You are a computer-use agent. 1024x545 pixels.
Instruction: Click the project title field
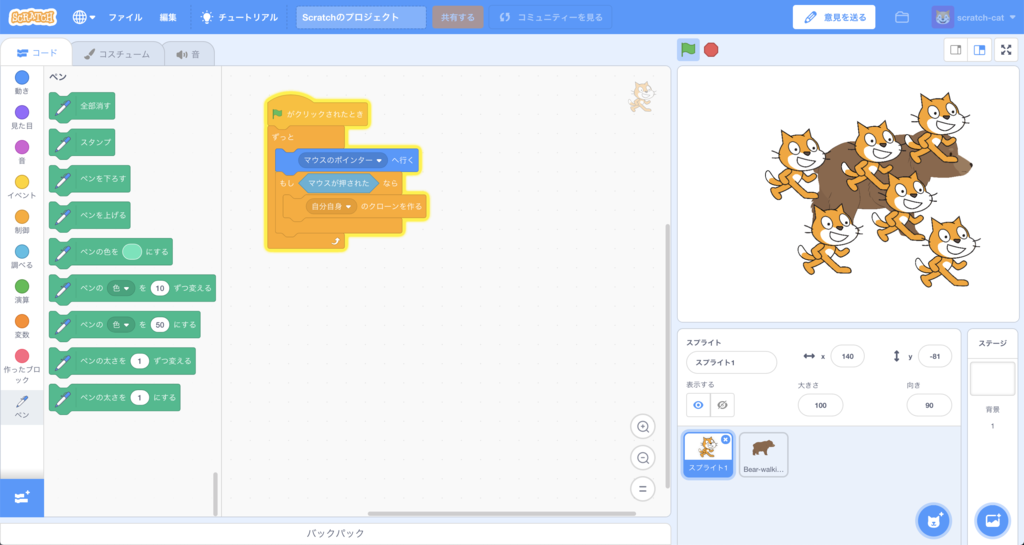(x=360, y=17)
